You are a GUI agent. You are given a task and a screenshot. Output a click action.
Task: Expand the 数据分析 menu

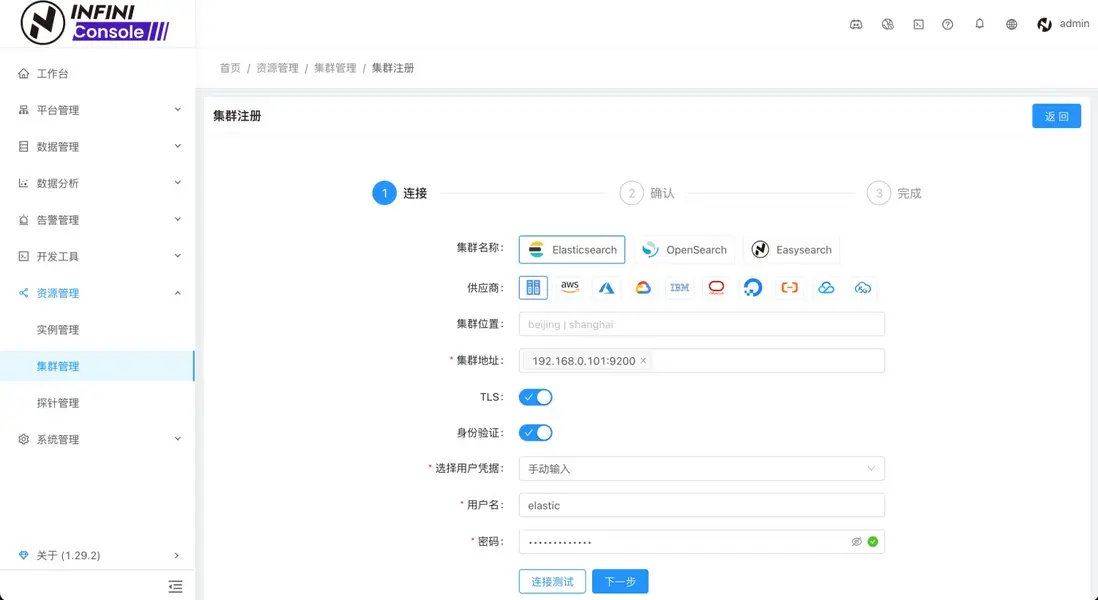coord(97,183)
